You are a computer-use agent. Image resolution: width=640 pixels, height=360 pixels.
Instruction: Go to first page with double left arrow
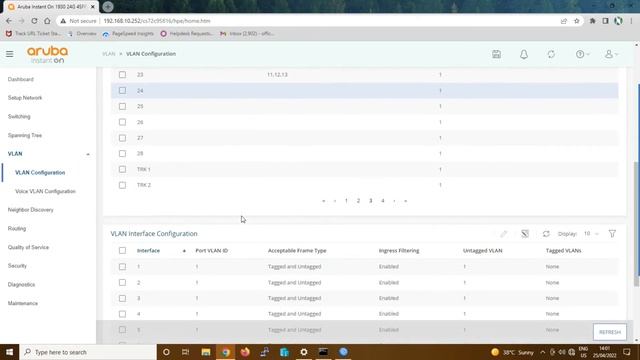coord(324,201)
